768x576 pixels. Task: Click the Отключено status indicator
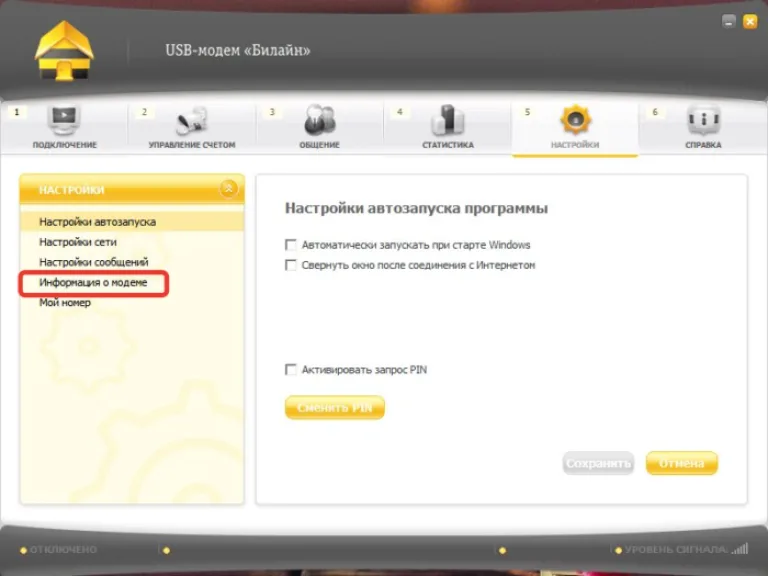click(58, 550)
